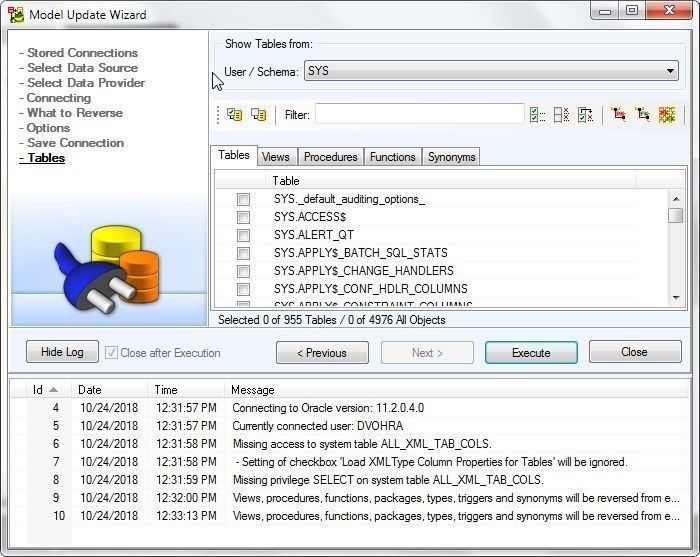Click the PK related tables icon

pyautogui.click(x=619, y=115)
